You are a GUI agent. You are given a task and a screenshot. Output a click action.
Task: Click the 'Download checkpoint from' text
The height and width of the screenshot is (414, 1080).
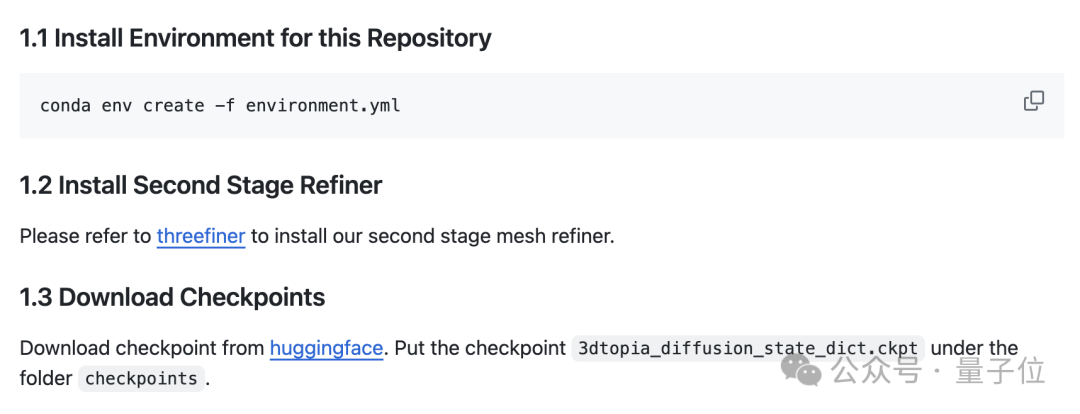click(142, 349)
